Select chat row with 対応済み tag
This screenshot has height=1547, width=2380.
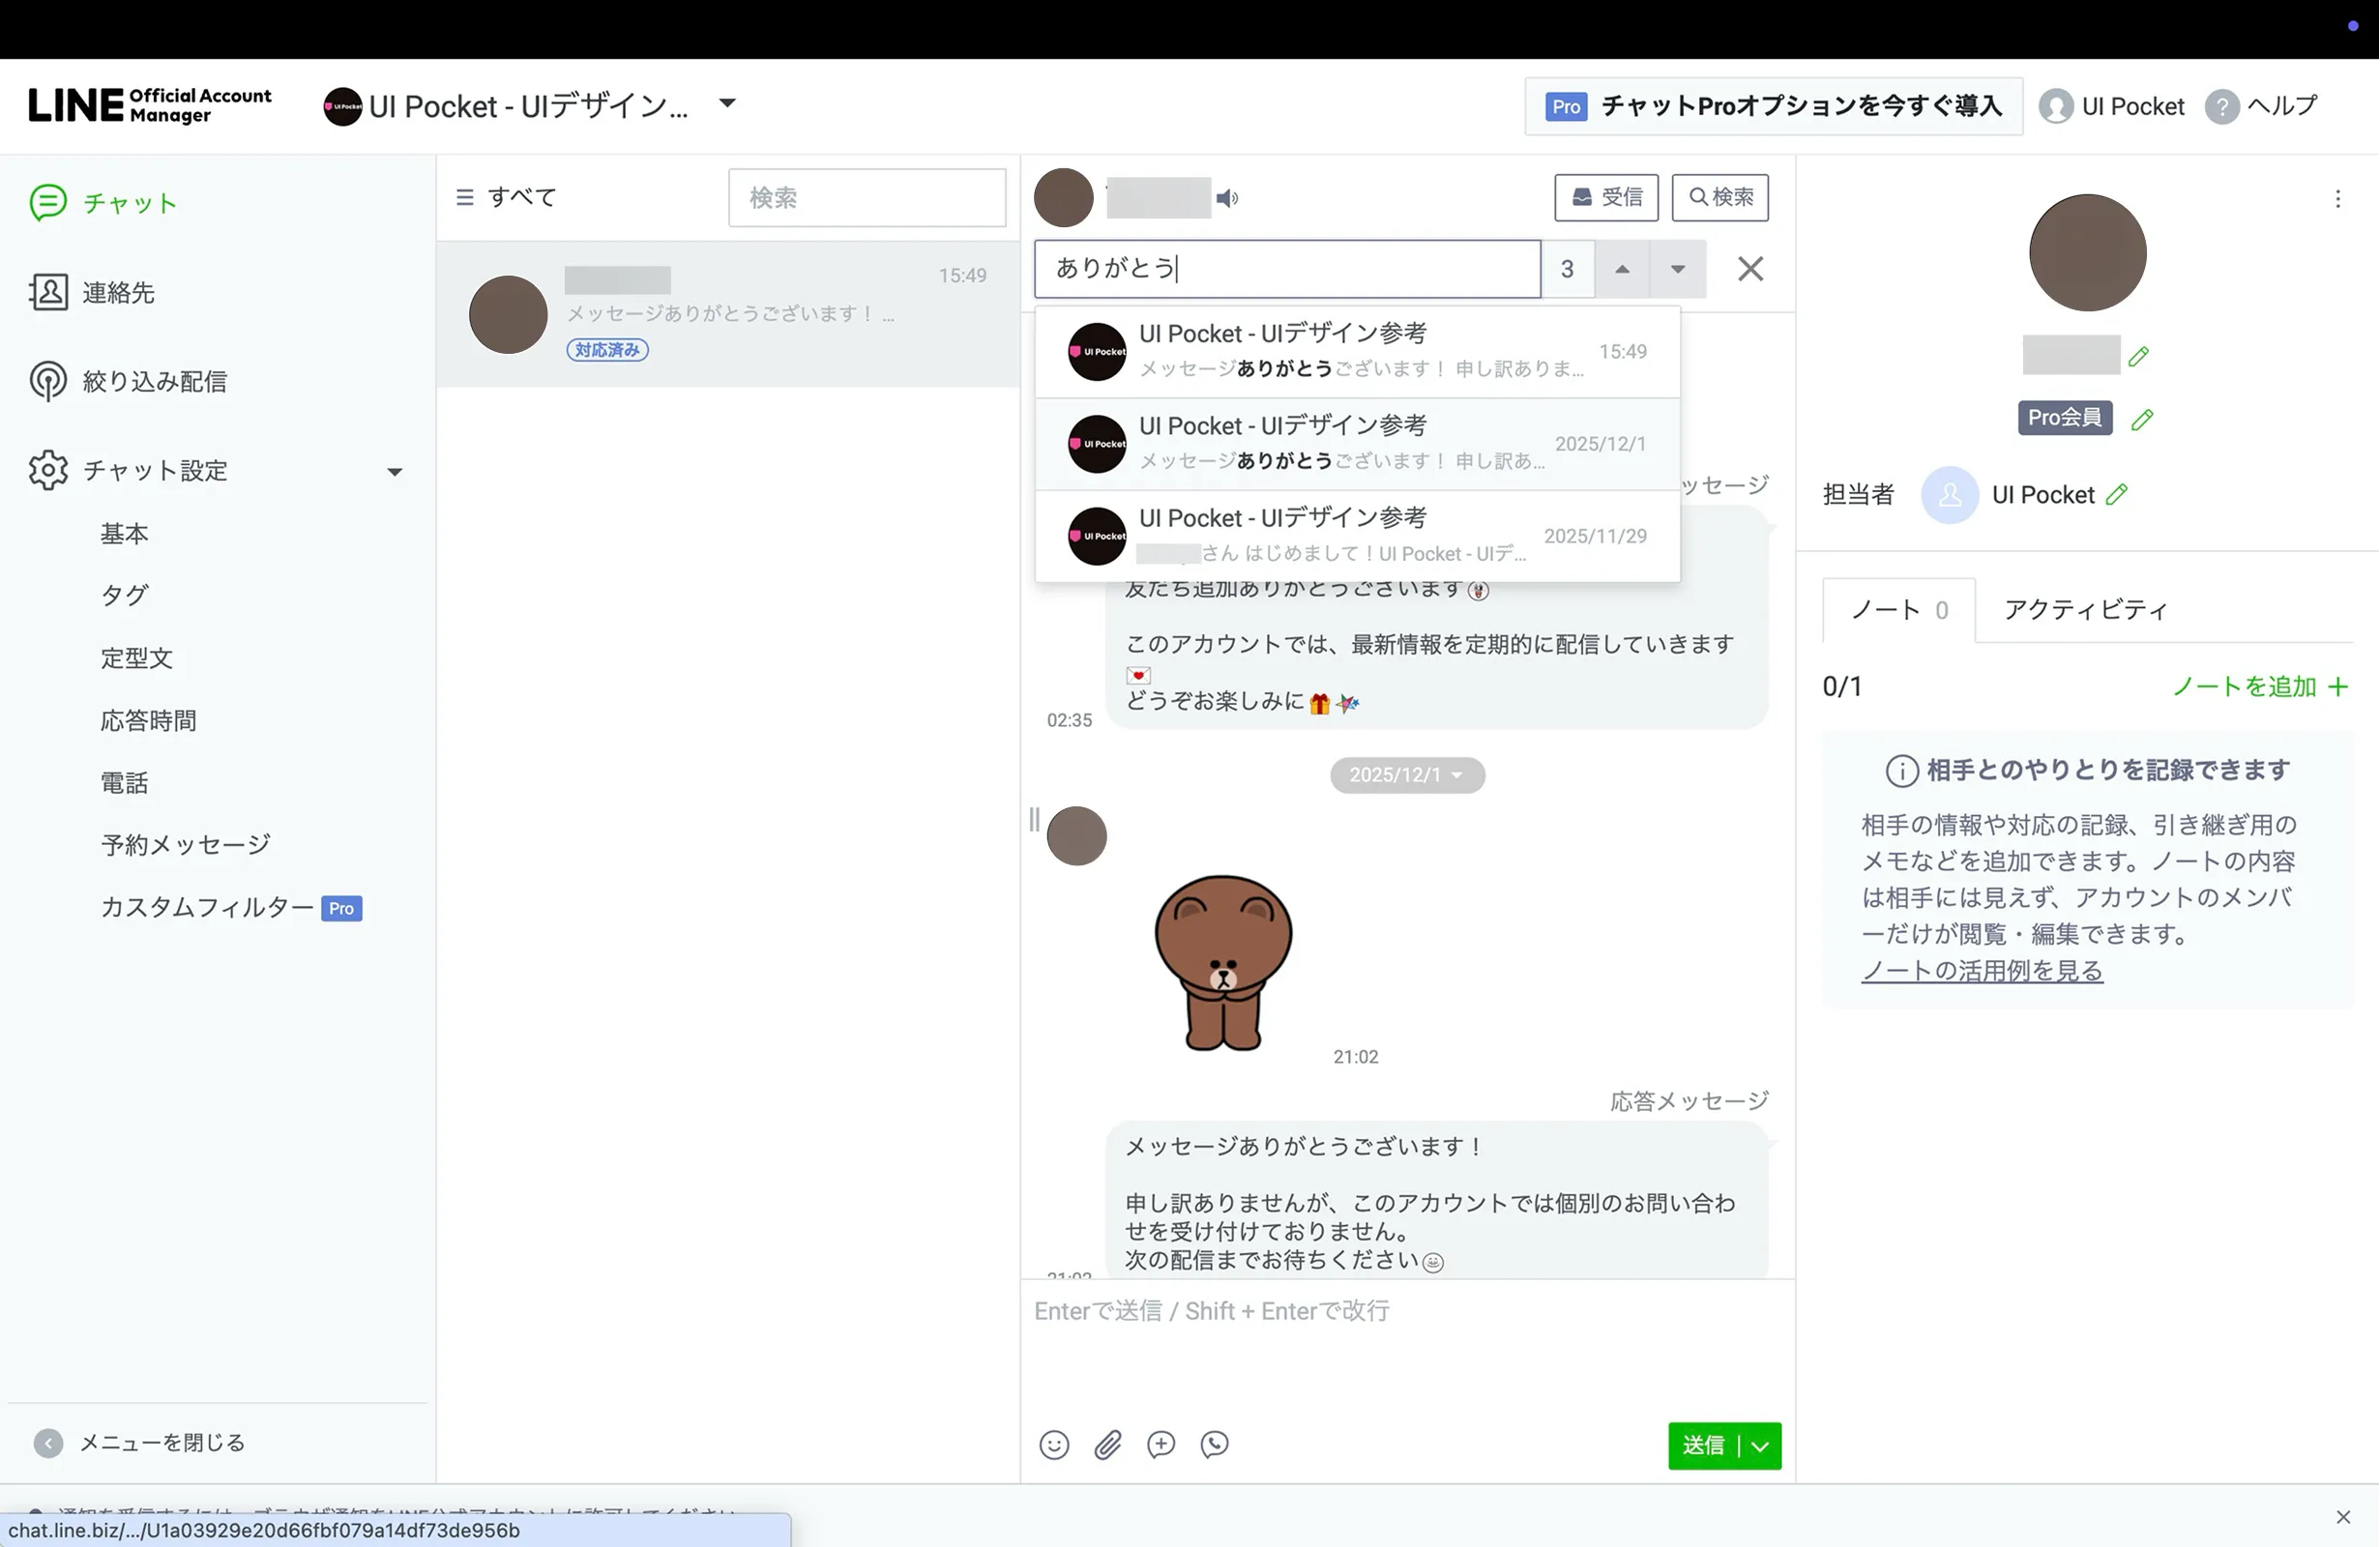click(x=728, y=314)
